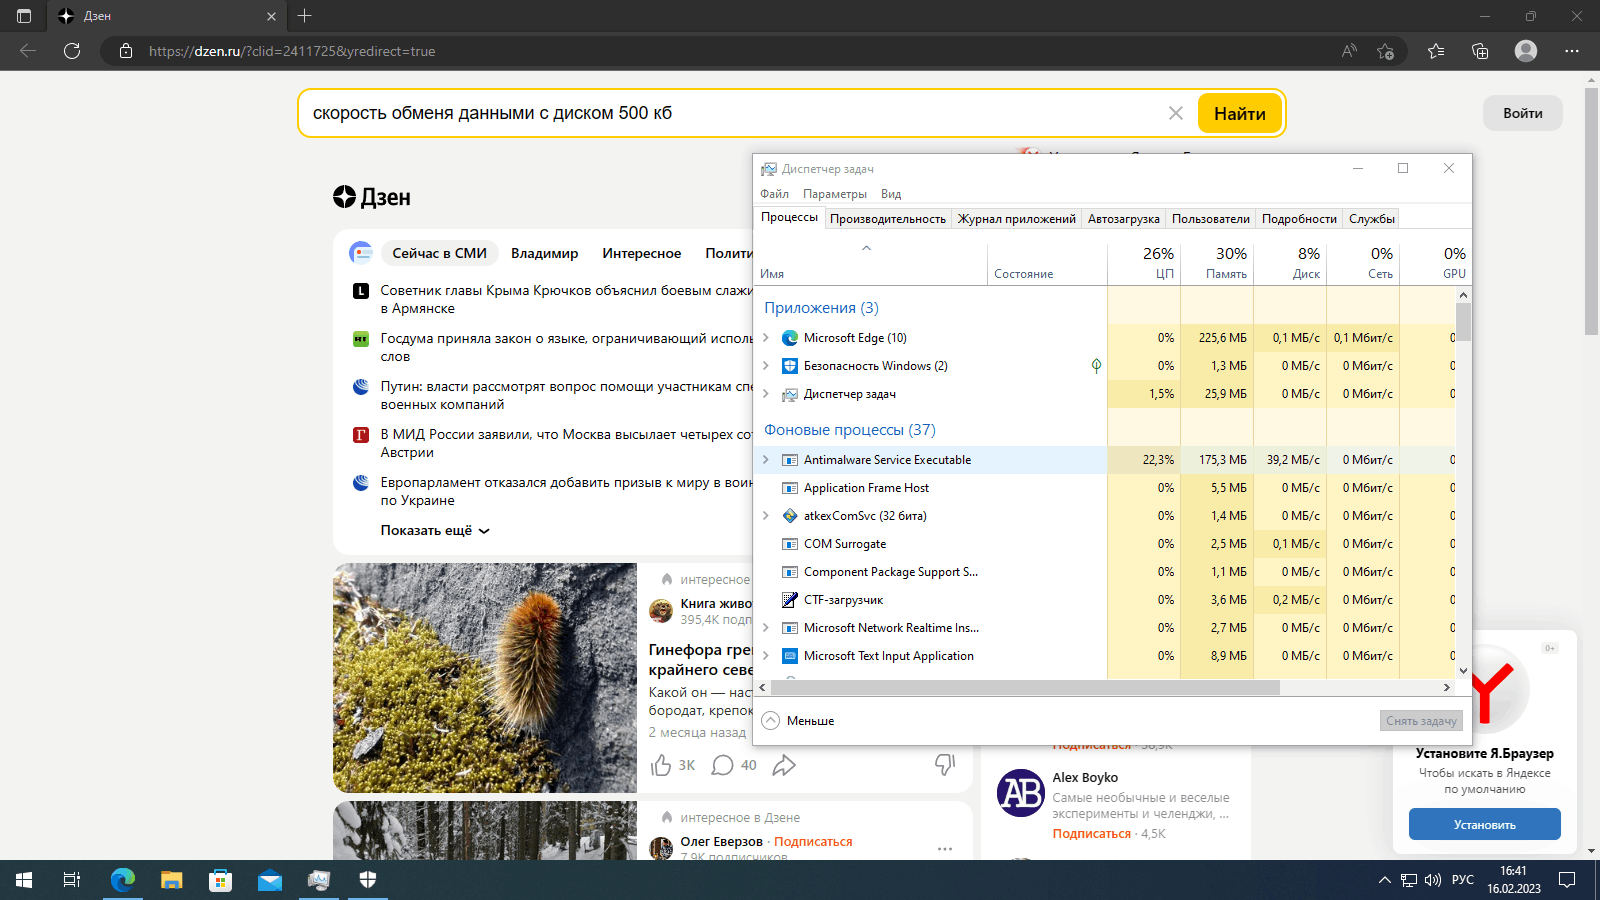The width and height of the screenshot is (1600, 900).
Task: Sort processes by Память column header
Action: (1217, 263)
